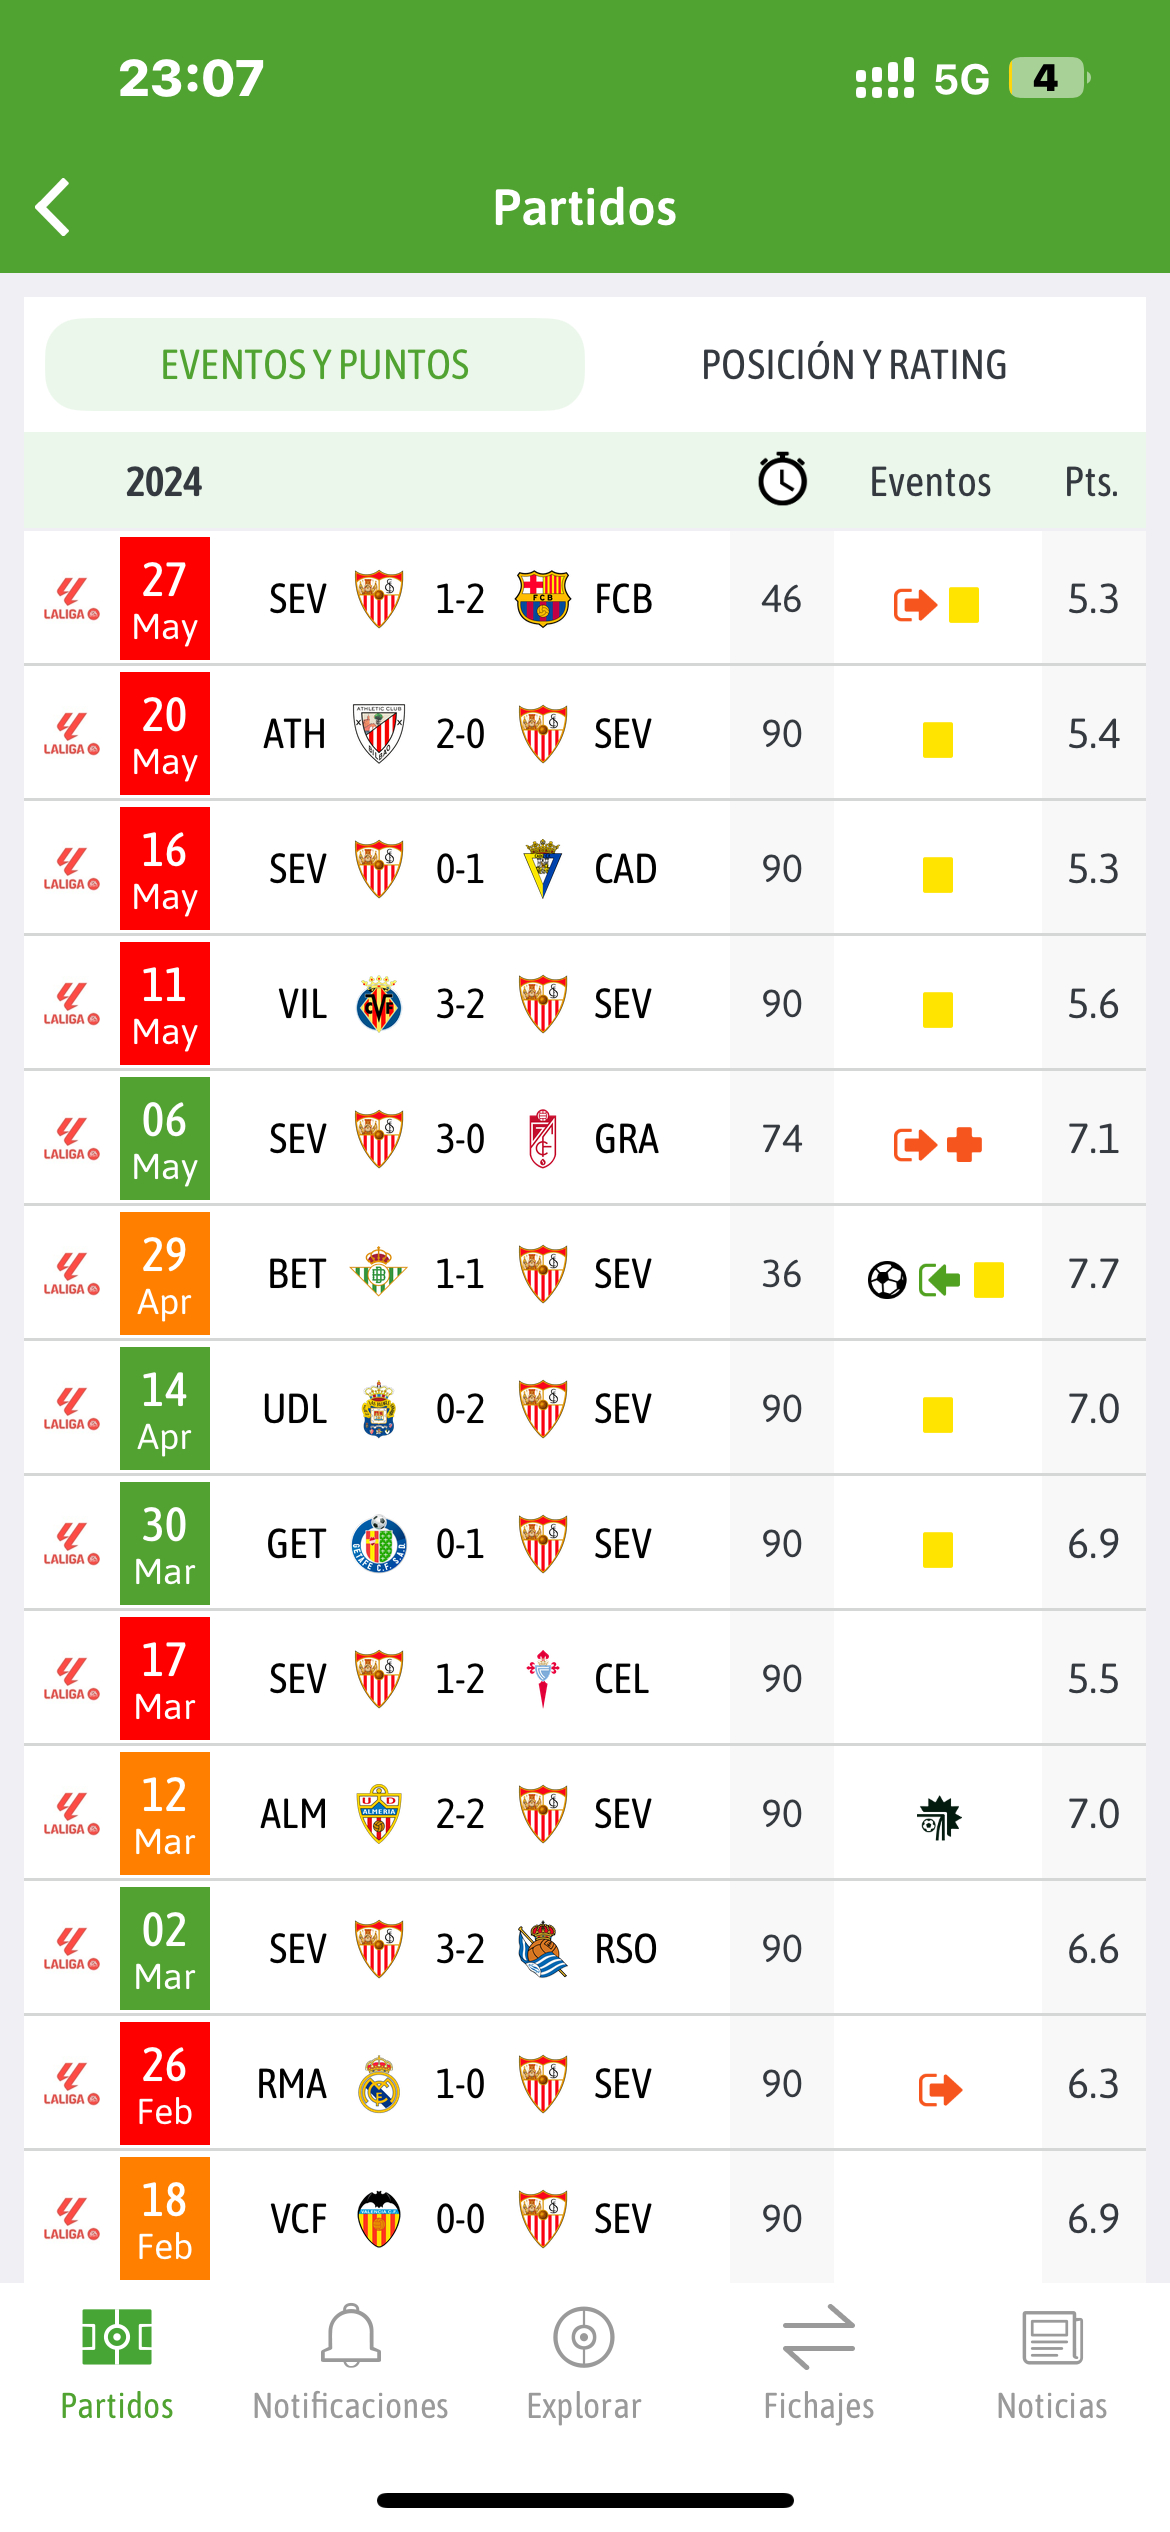Screen dimensions: 1170x2532
Task: Select the 12 Mar Almería match row
Action: [x=585, y=1814]
